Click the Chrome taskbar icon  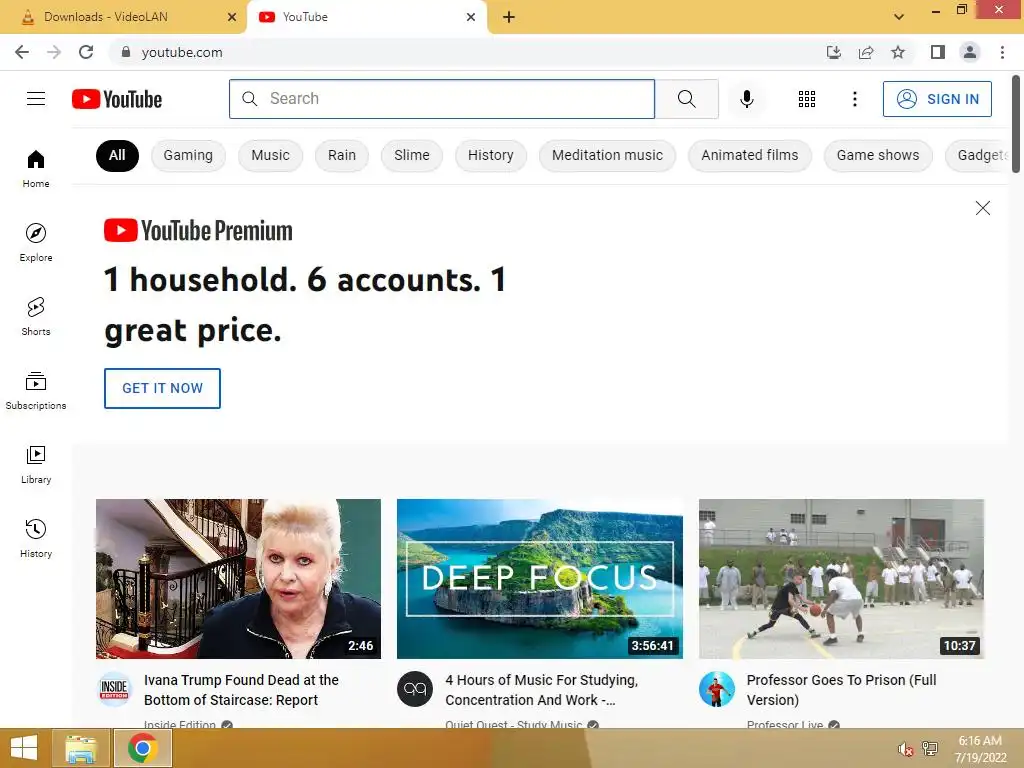(143, 748)
